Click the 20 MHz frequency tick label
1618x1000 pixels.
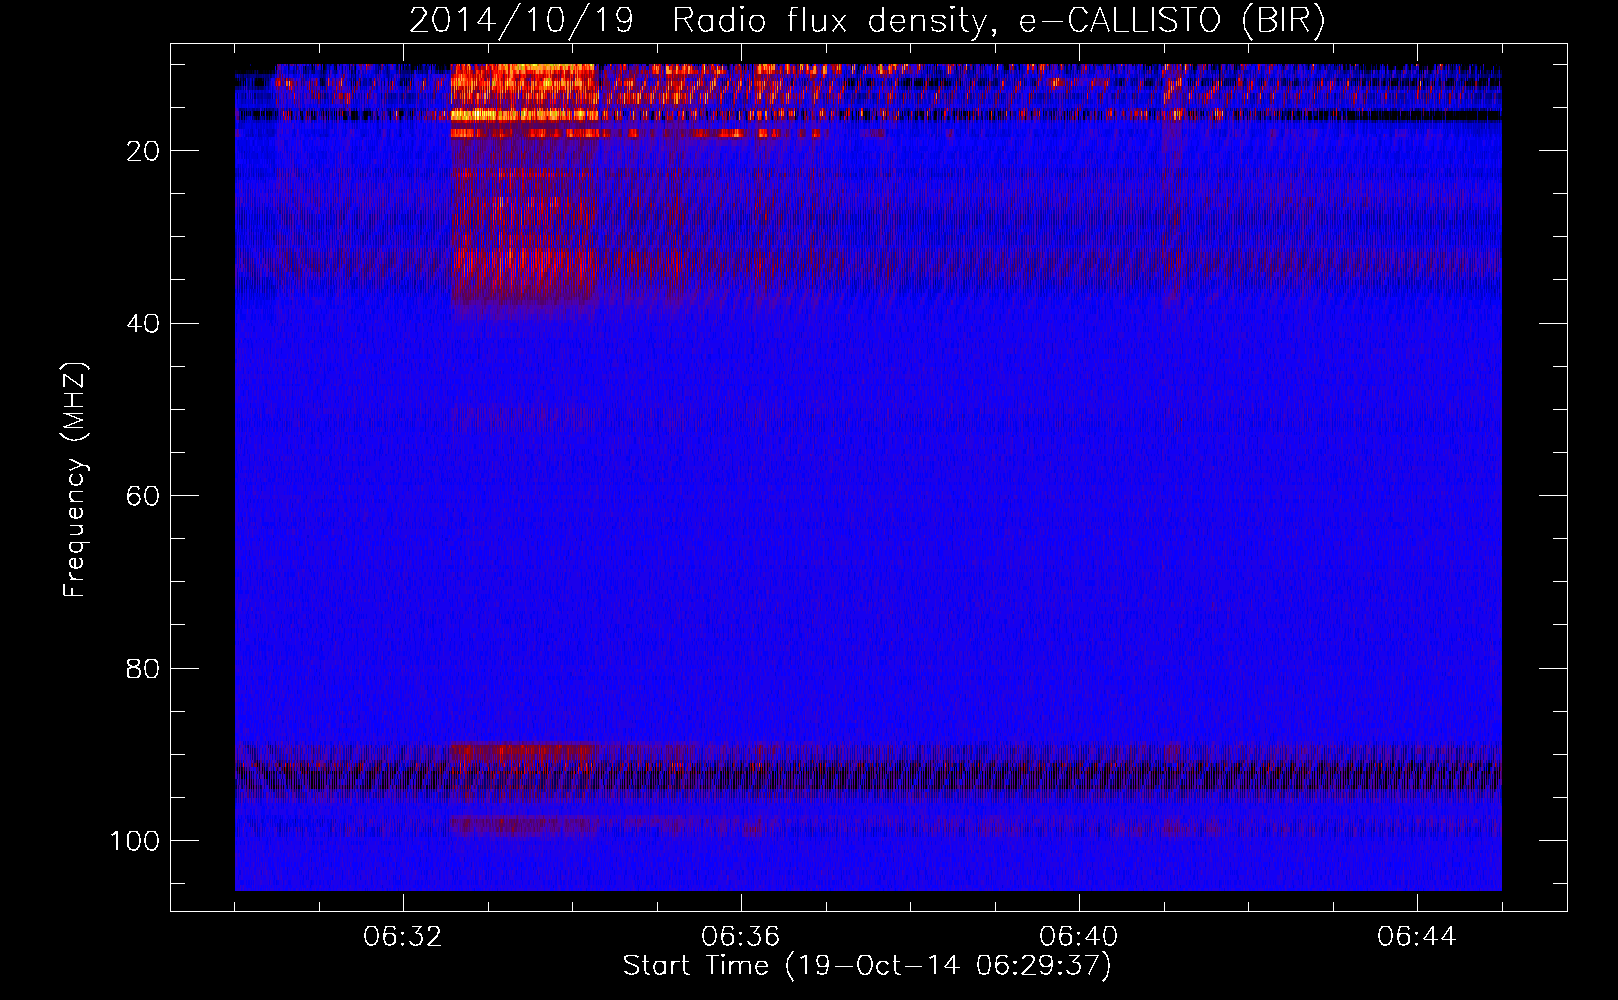pos(143,151)
